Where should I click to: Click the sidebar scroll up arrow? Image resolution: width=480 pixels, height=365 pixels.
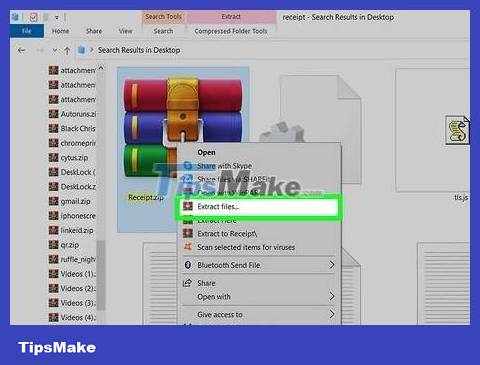[101, 69]
